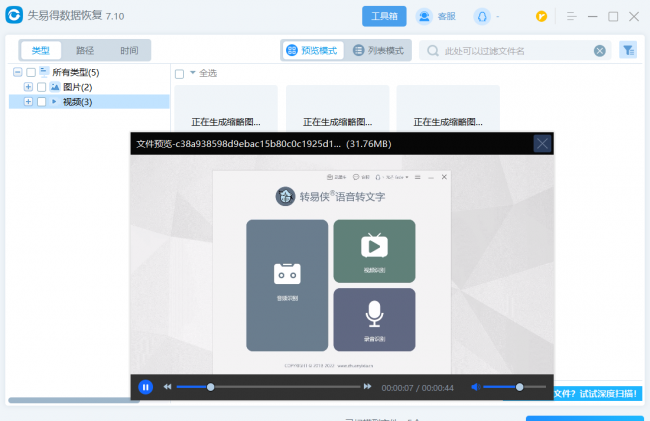This screenshot has width=650, height=421.
Task: Open the 工具箱 toolbox
Action: (384, 16)
